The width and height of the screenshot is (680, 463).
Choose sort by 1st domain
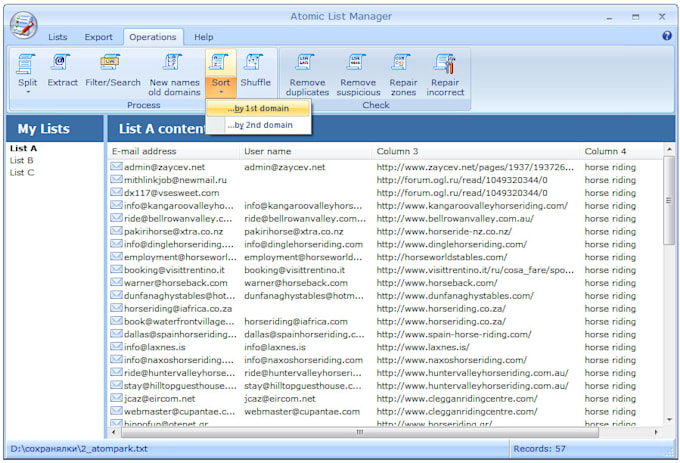(x=258, y=108)
